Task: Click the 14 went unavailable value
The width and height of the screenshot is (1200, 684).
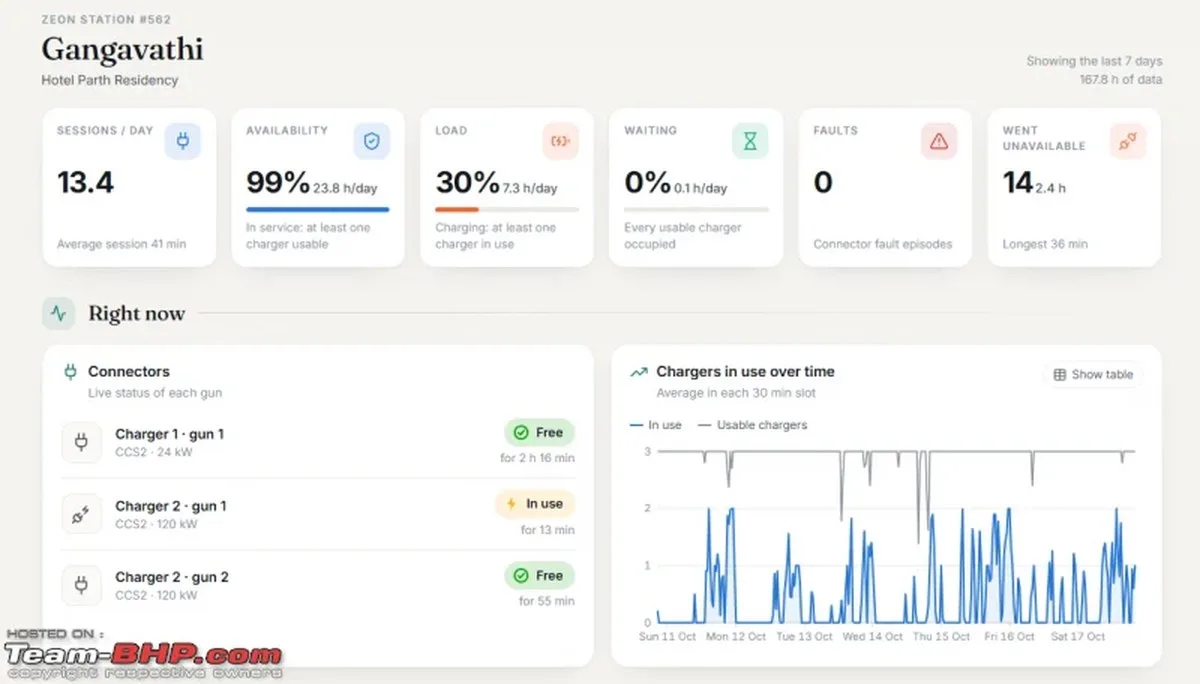Action: pos(1018,182)
